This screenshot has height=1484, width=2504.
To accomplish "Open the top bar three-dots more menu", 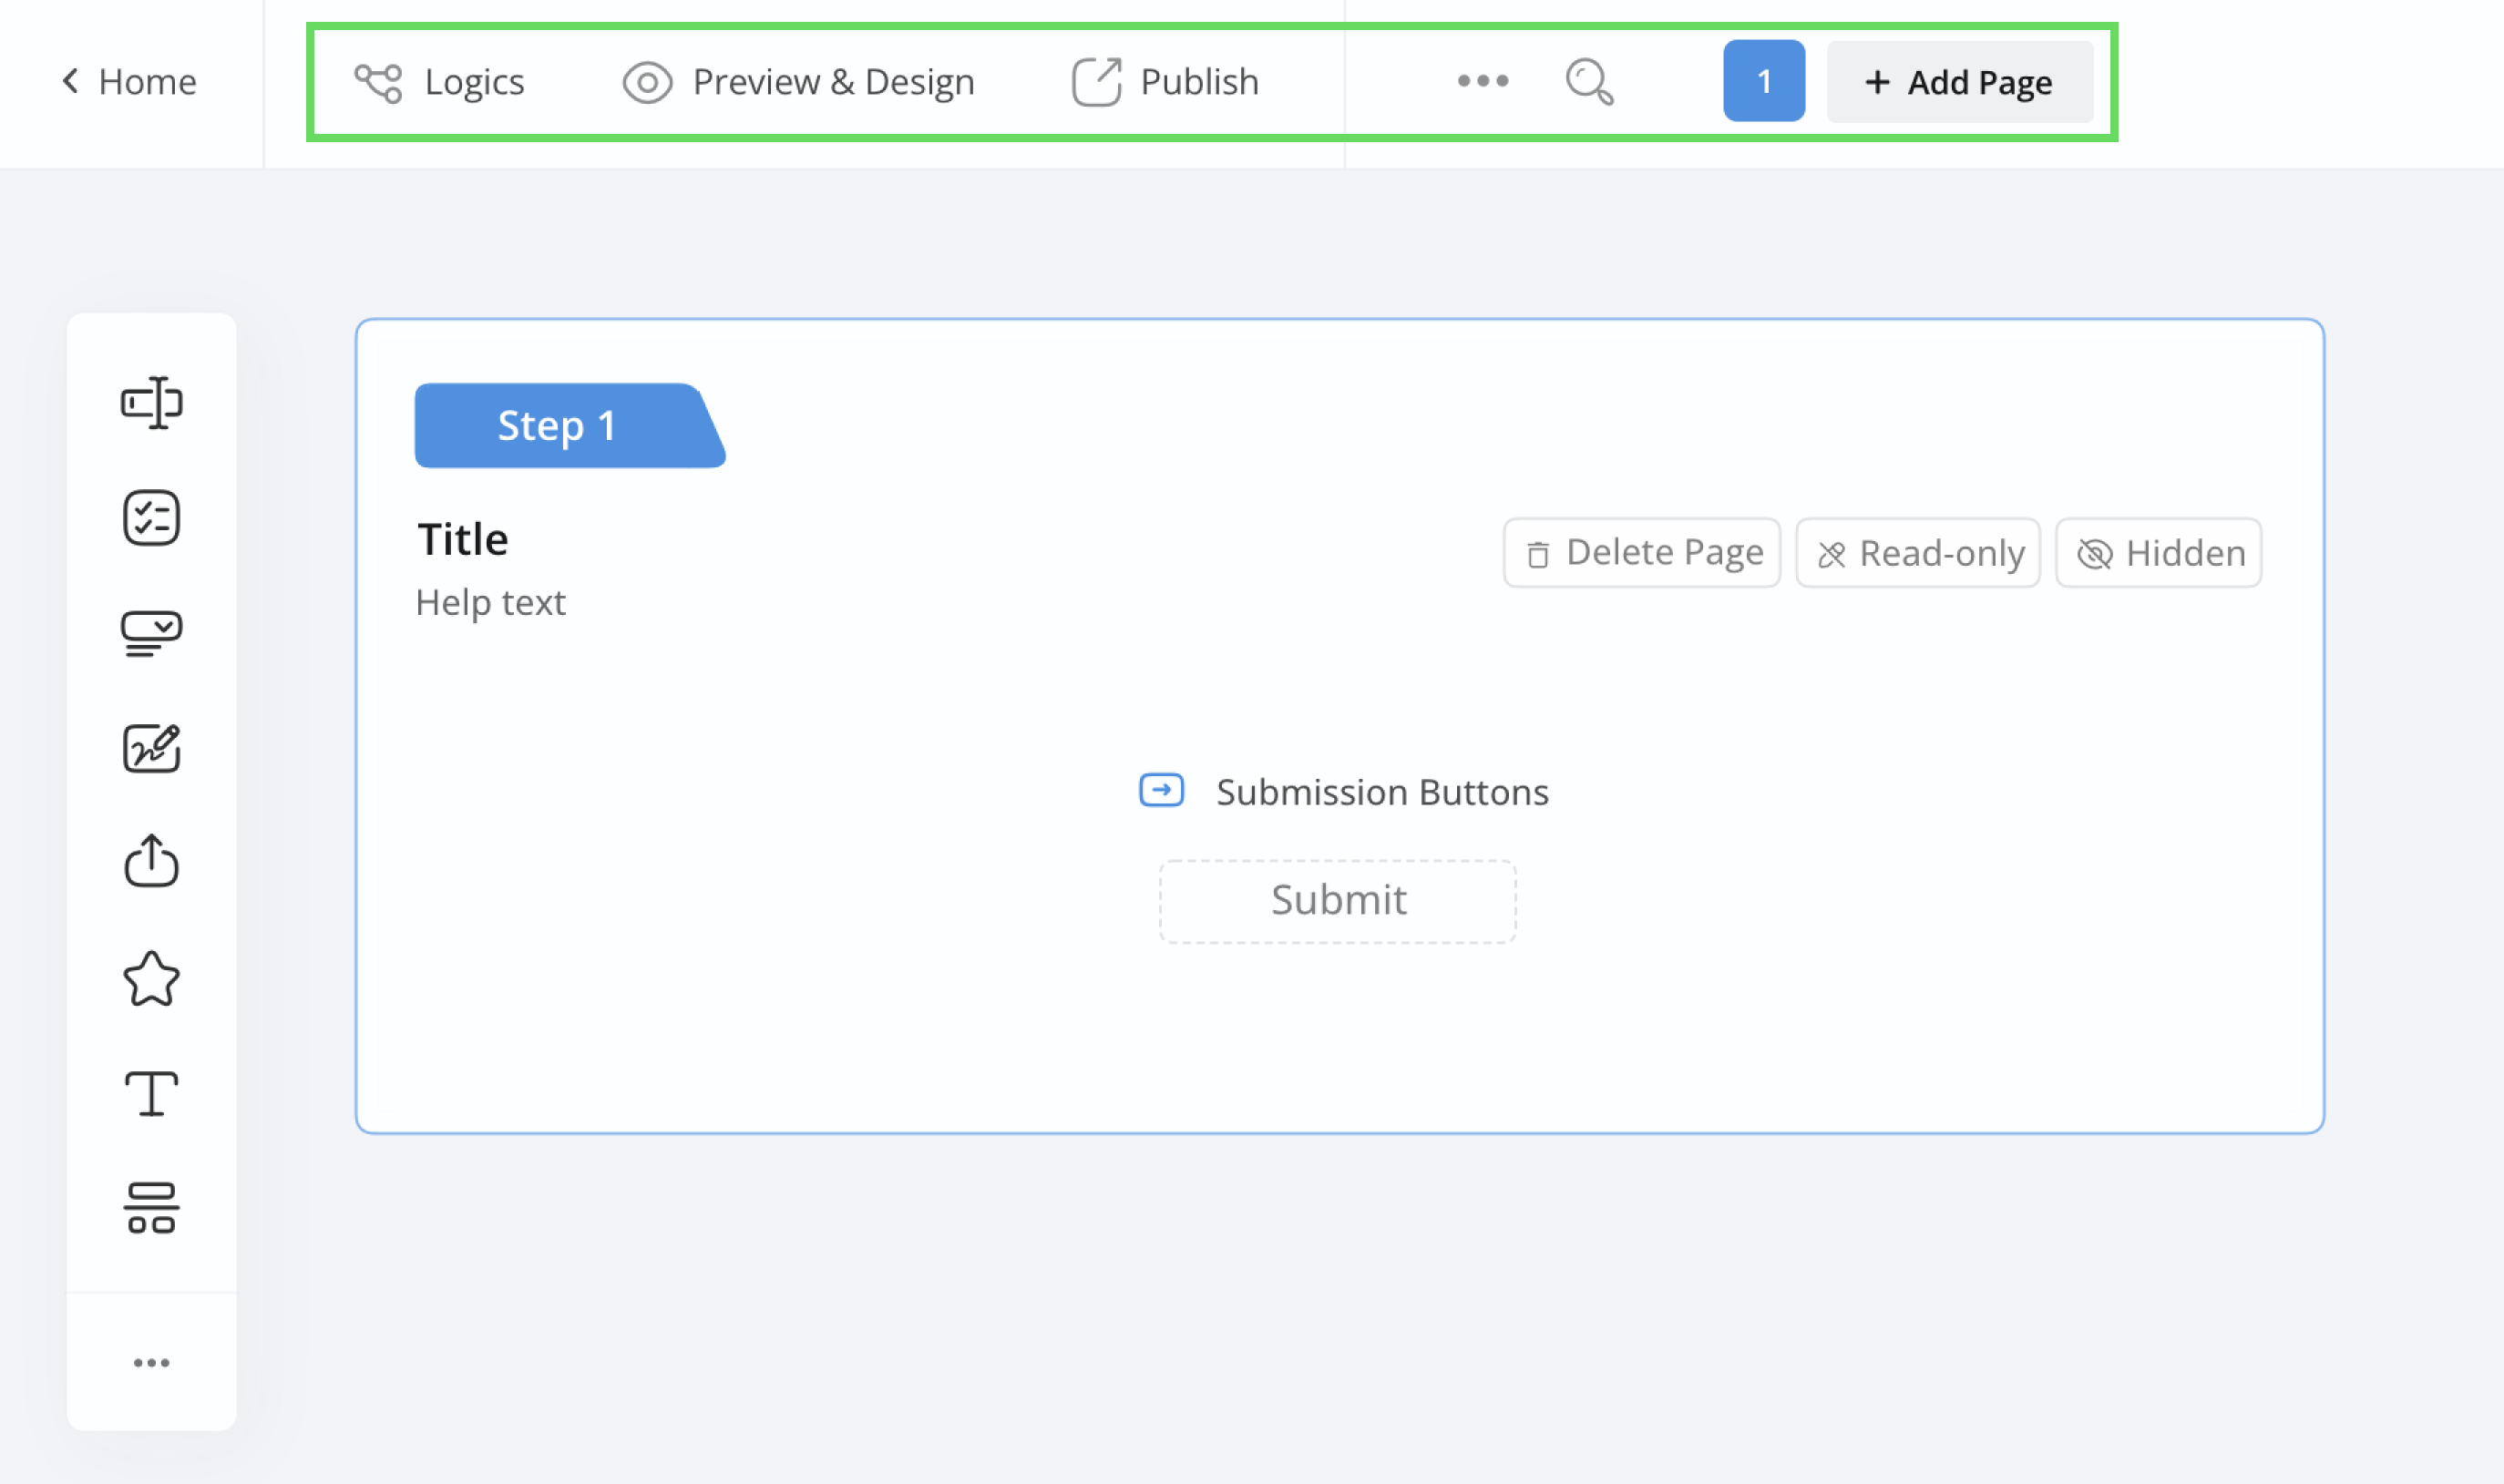I will [1482, 81].
